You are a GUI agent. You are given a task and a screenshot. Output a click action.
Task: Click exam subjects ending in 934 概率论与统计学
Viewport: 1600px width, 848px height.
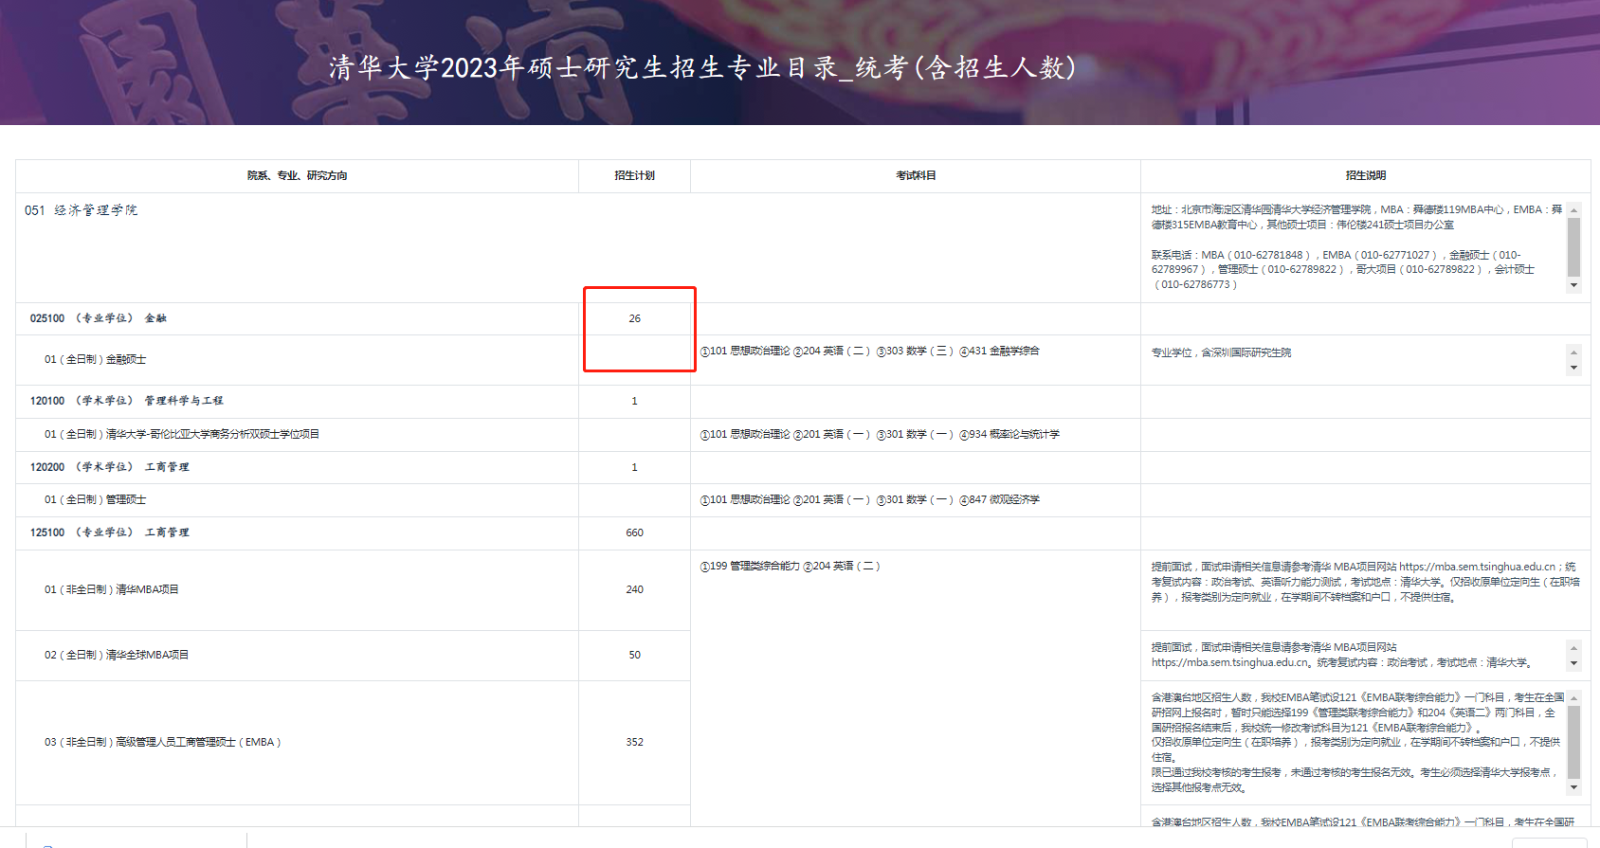tap(880, 435)
